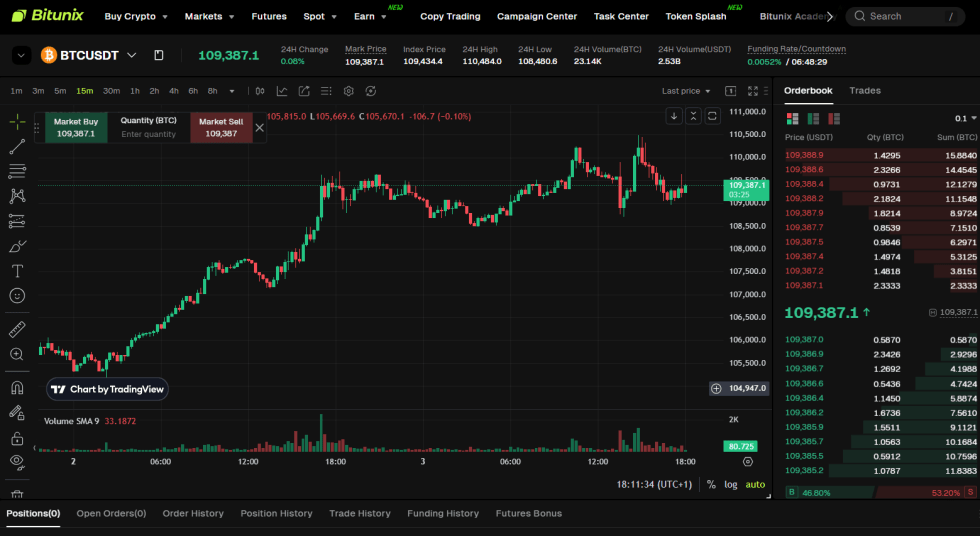Toggle lock all drawing tools
The image size is (980, 536).
point(17,438)
